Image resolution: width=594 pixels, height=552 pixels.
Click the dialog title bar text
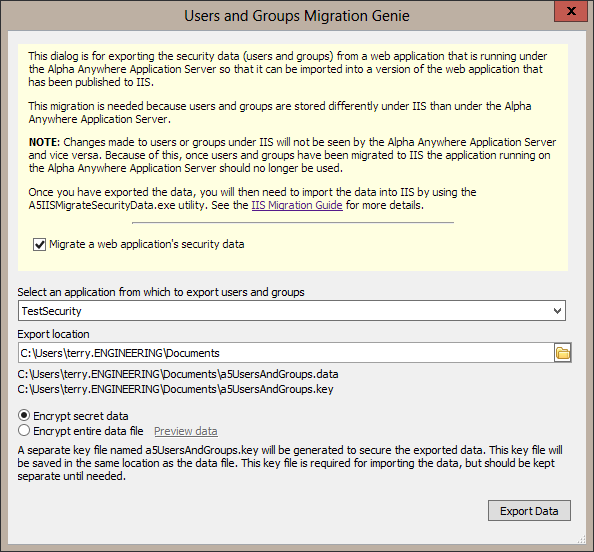(x=297, y=16)
